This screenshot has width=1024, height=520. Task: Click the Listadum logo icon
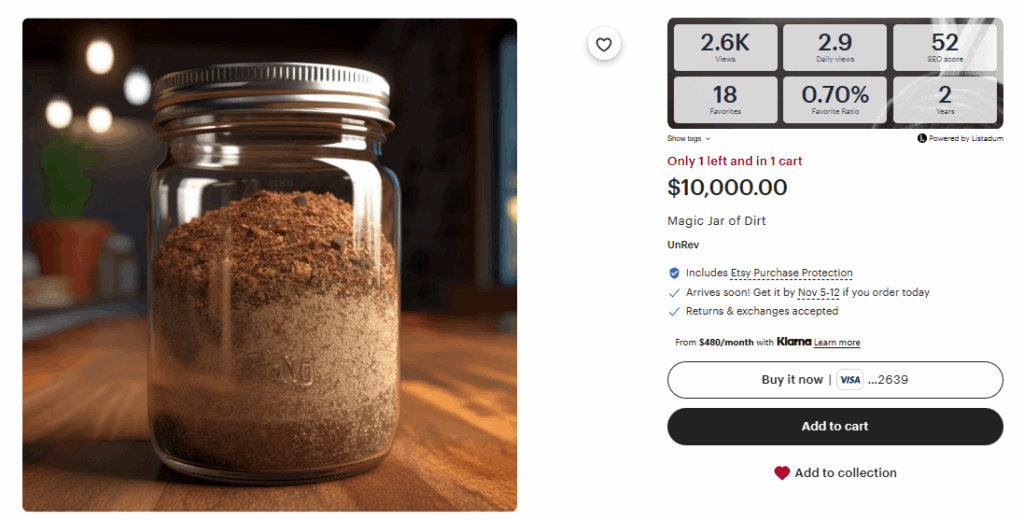[x=921, y=138]
